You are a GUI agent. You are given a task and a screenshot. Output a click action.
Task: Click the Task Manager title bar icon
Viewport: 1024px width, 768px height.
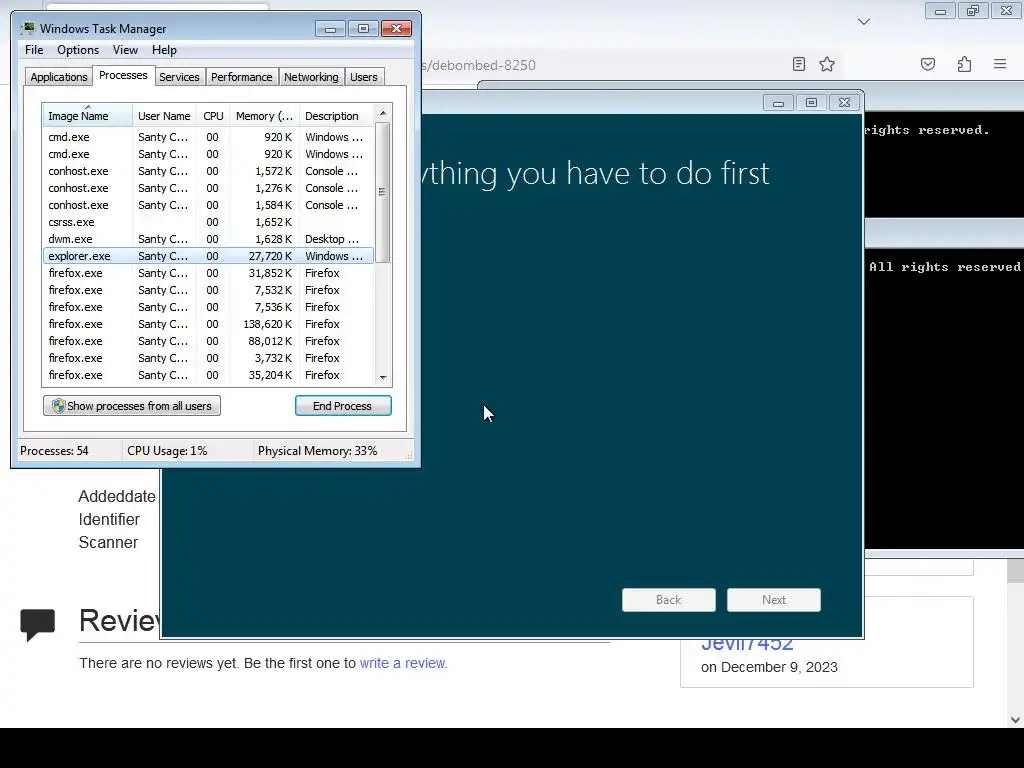(x=28, y=28)
